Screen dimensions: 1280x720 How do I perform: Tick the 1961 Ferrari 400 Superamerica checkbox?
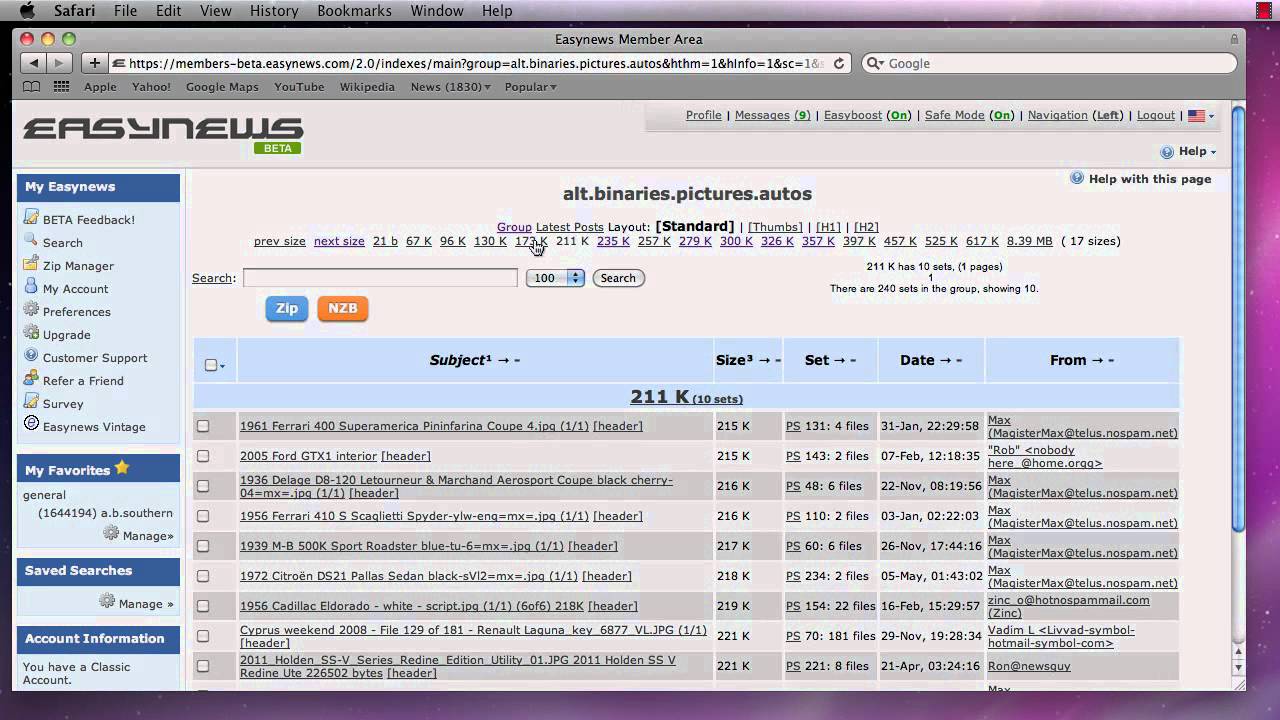[x=203, y=426]
